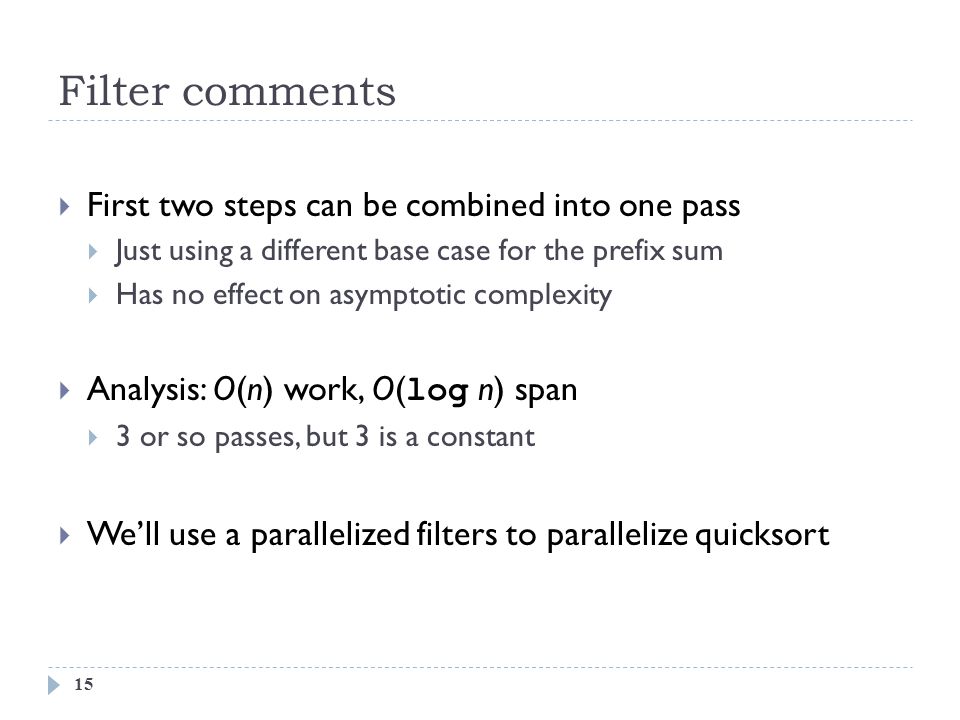Click the dashed footer line above the page number
960x720 pixels.
481,667
